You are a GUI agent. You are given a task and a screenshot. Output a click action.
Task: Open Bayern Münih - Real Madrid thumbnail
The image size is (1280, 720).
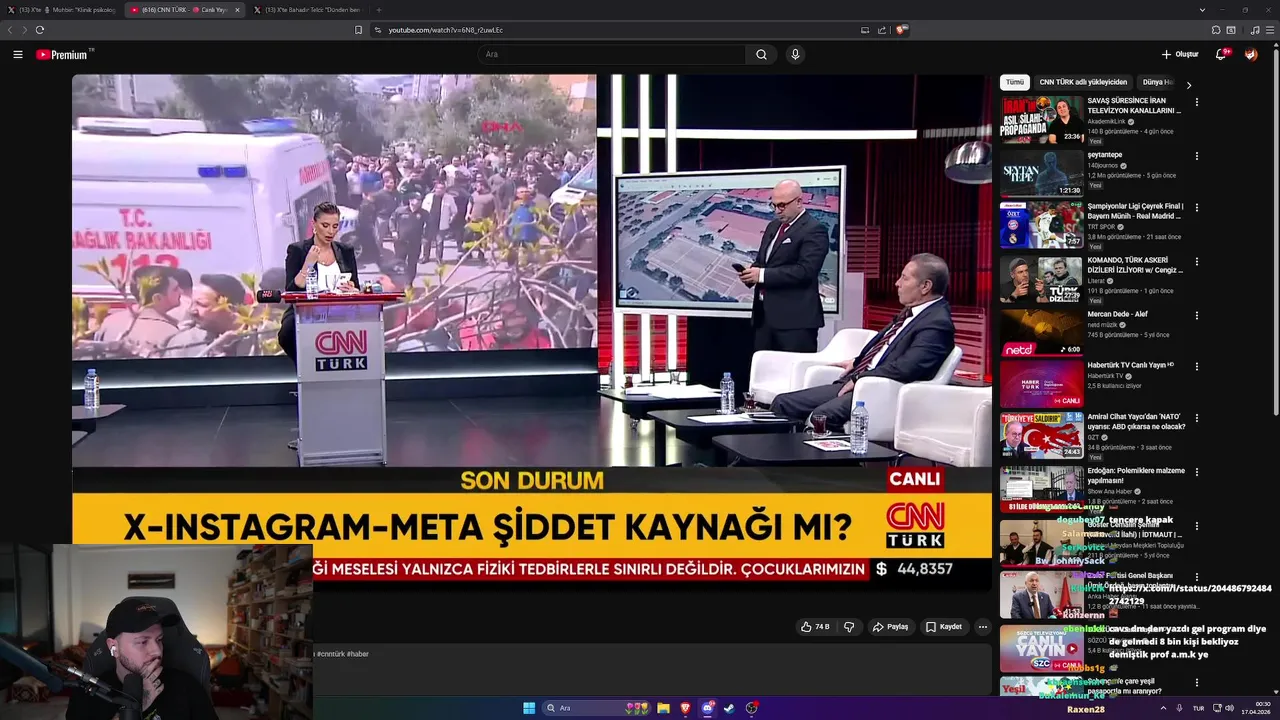[x=1042, y=225]
